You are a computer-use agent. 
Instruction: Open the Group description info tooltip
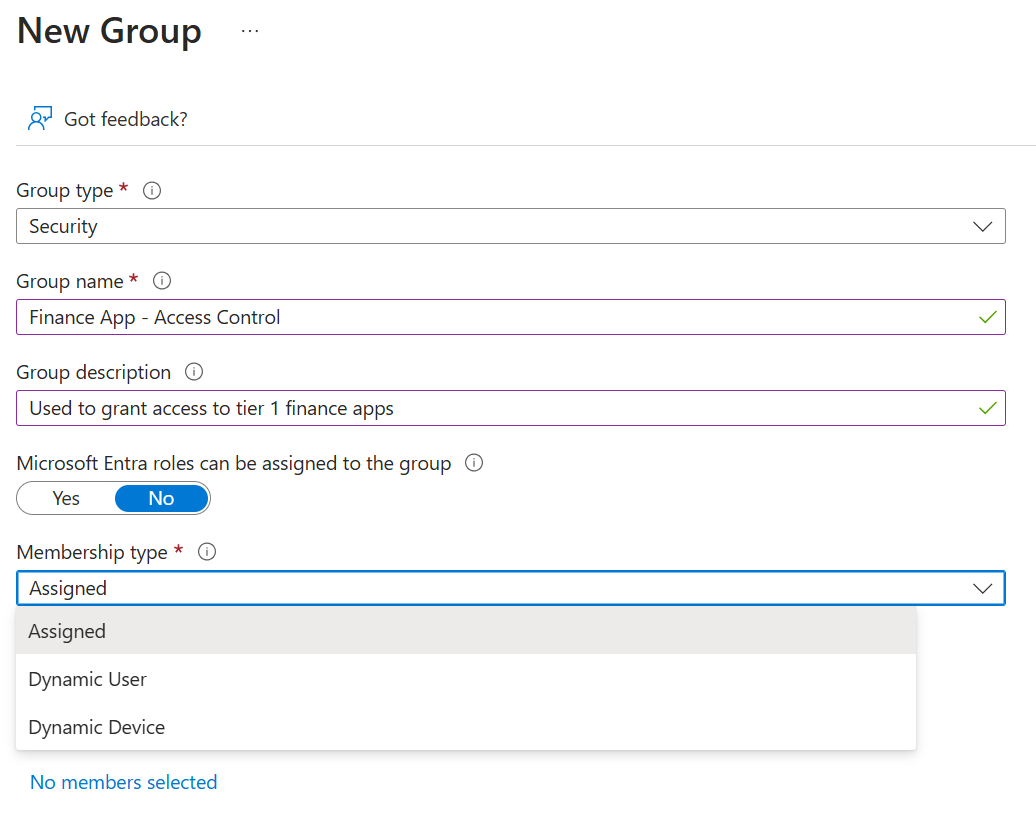tap(193, 372)
